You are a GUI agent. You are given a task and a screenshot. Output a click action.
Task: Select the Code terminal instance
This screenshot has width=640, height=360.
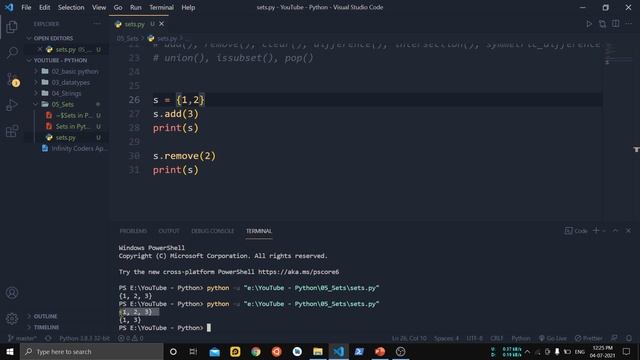(576, 231)
